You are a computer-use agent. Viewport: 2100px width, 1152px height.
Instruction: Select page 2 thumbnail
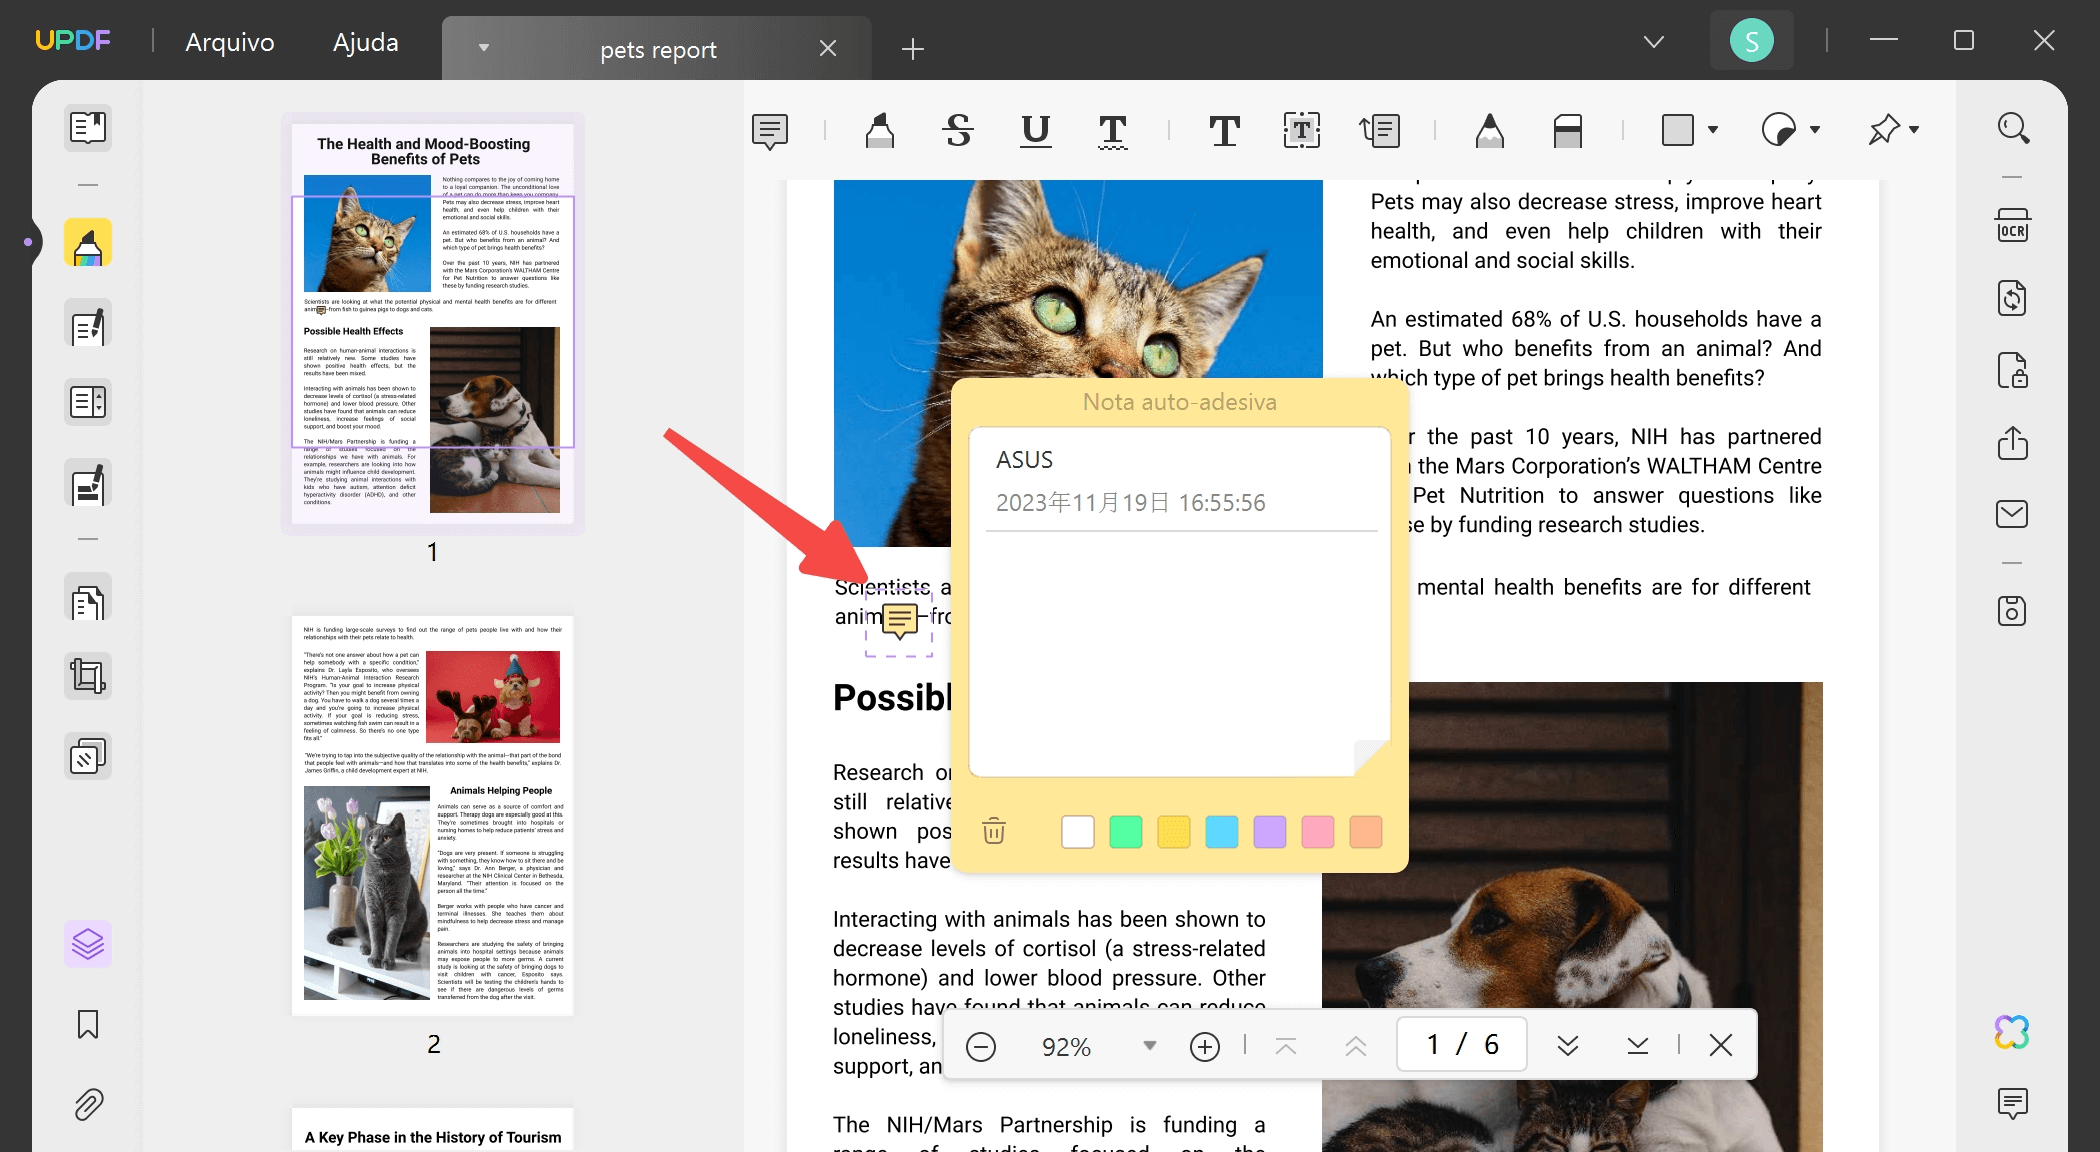(x=432, y=815)
